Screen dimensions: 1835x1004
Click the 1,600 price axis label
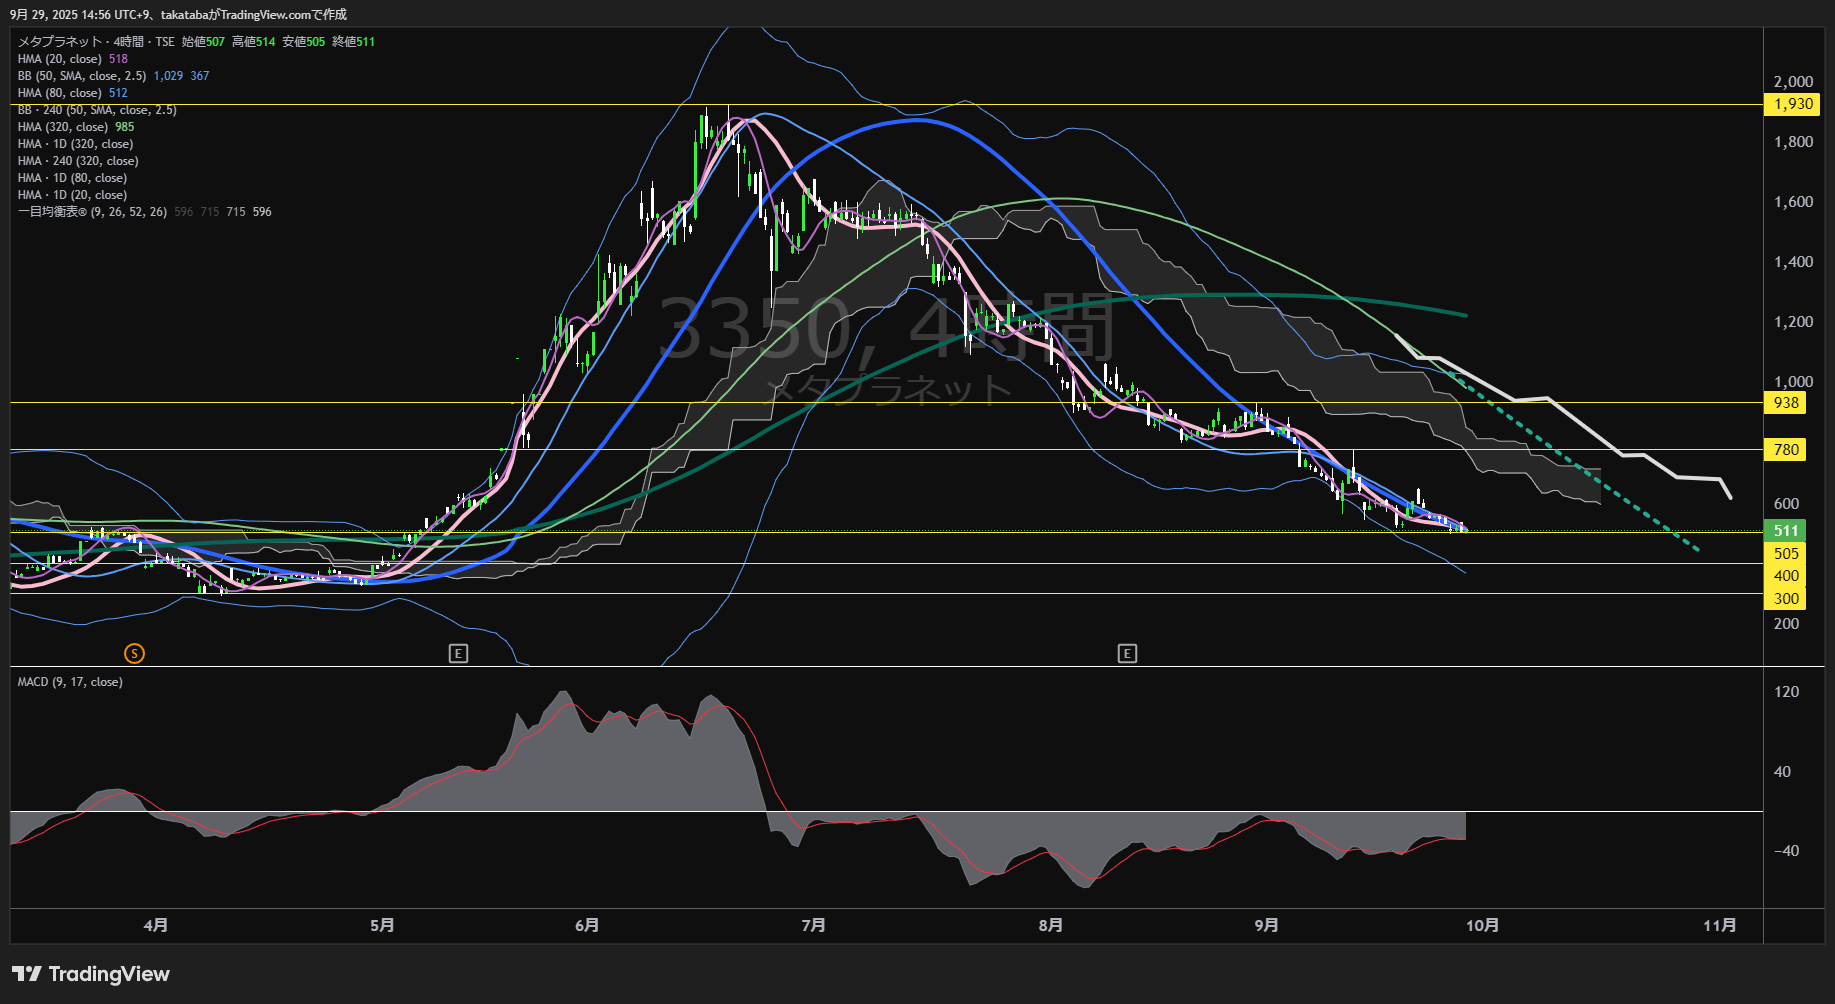click(1793, 202)
